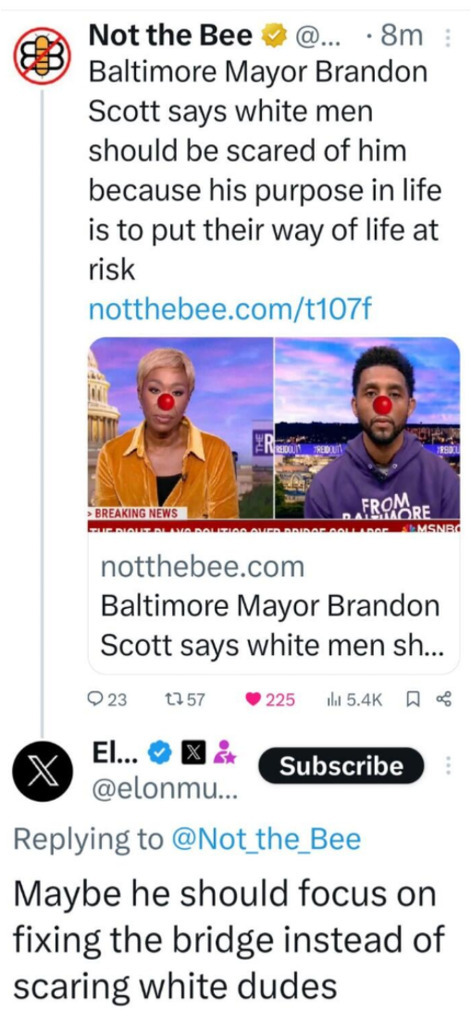This screenshot has height=1024, width=471.
Task: Click the gold verified badge beside Not the Bee
Action: coord(273,38)
